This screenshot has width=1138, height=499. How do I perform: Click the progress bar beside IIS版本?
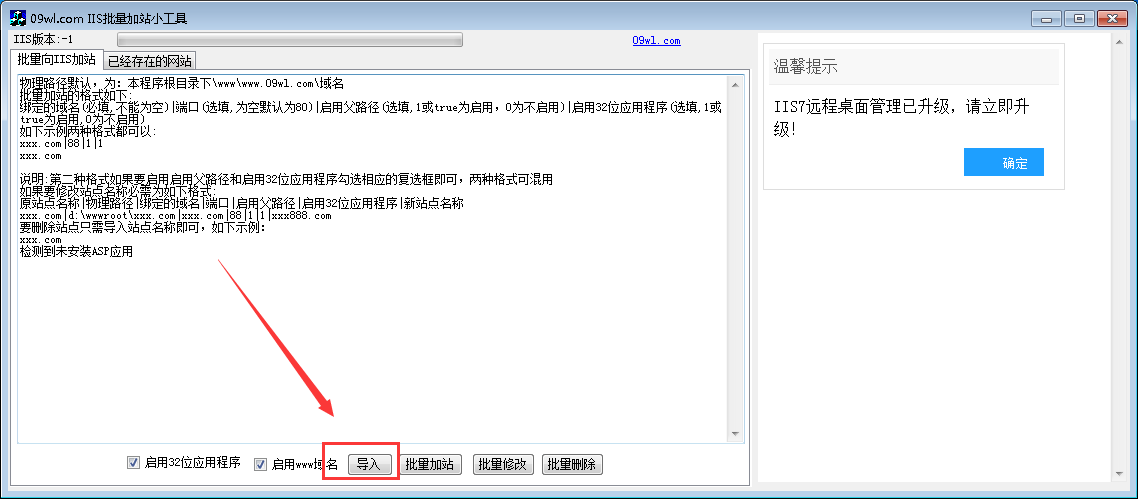[x=290, y=40]
